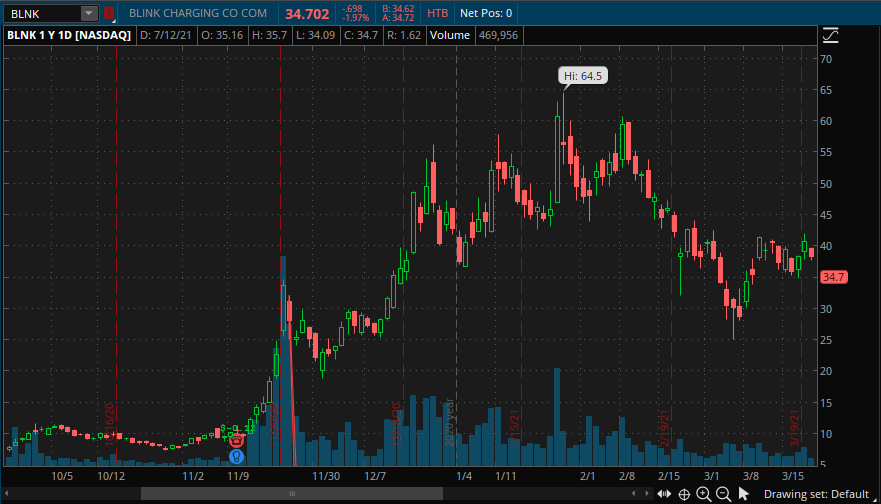The image size is (881, 504).
Task: Click the -1.97% percent change value
Action: 355,18
